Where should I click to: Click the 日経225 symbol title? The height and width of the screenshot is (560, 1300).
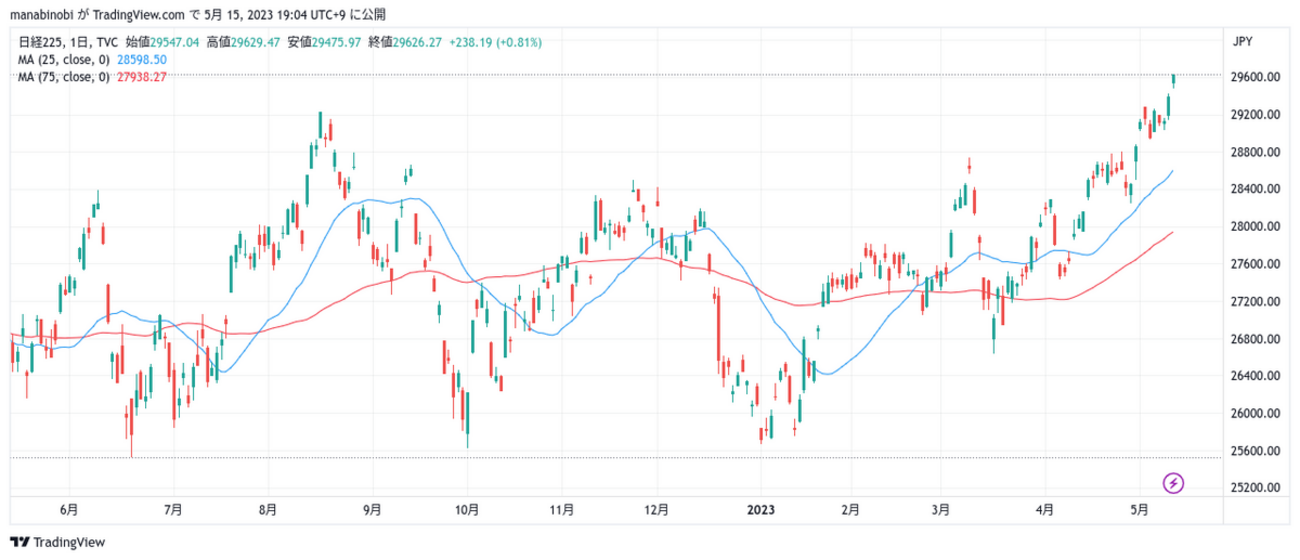(x=39, y=43)
